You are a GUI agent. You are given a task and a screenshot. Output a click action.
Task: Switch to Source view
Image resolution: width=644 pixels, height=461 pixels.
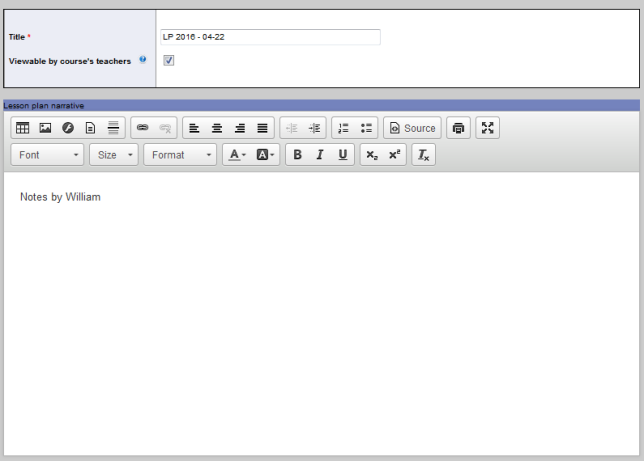[412, 128]
